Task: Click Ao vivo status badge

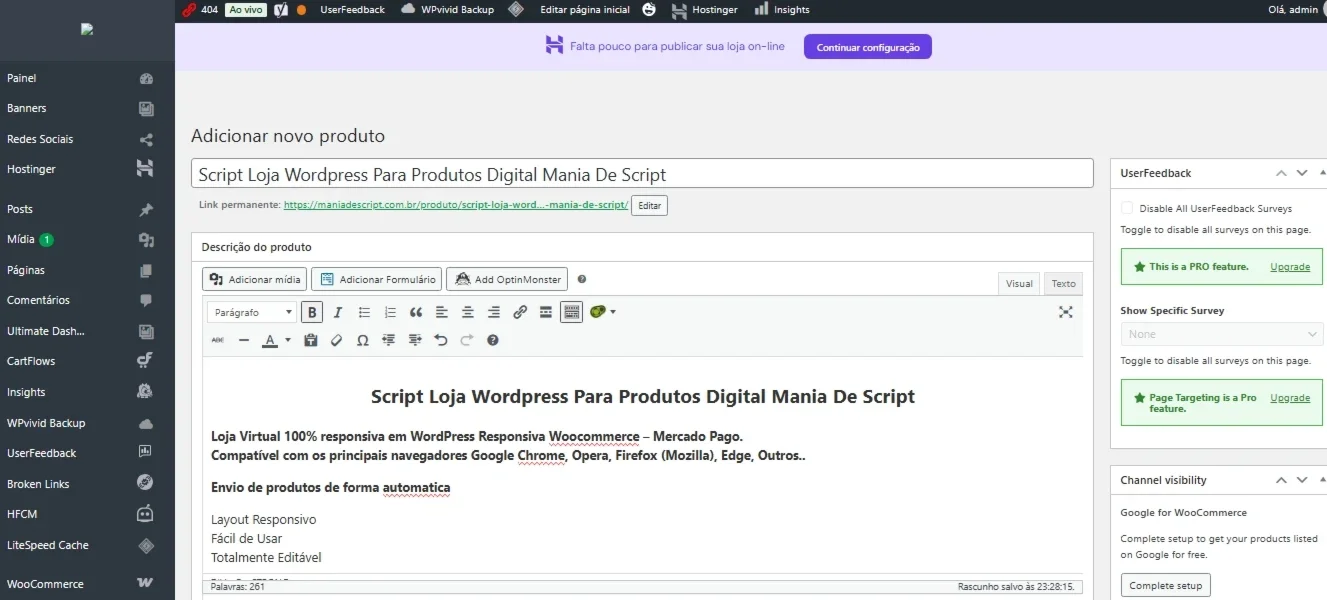Action: pos(244,10)
